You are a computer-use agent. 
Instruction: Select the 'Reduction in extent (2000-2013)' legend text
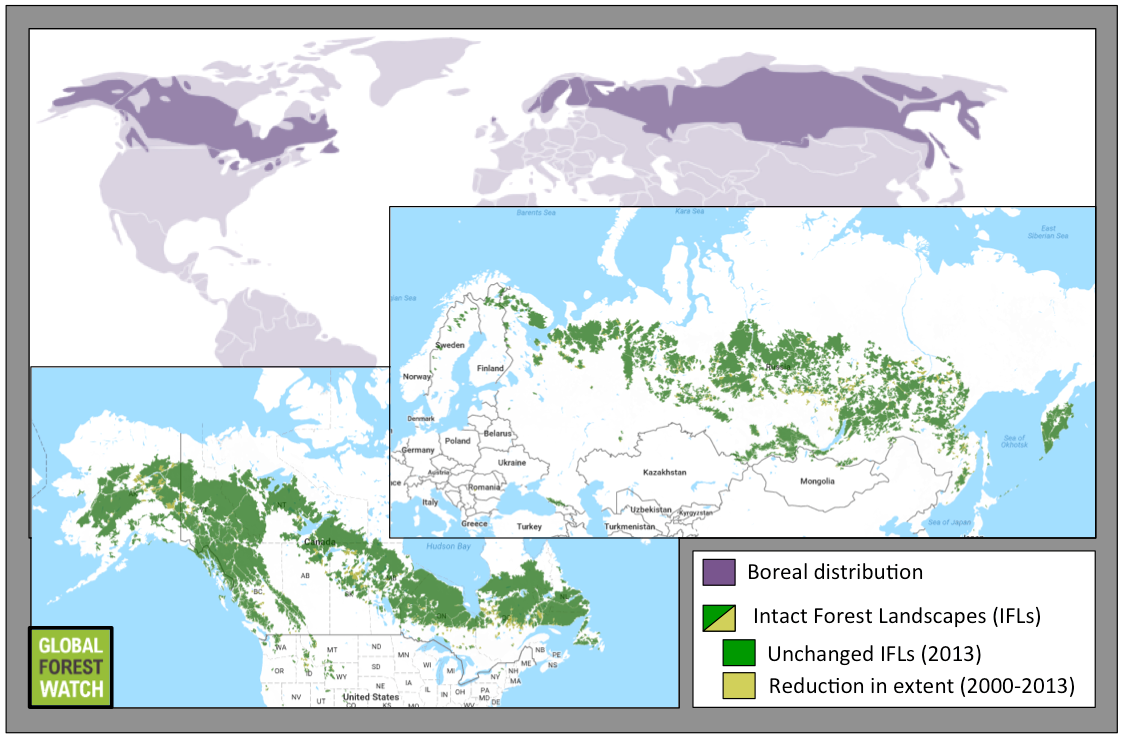click(x=922, y=686)
